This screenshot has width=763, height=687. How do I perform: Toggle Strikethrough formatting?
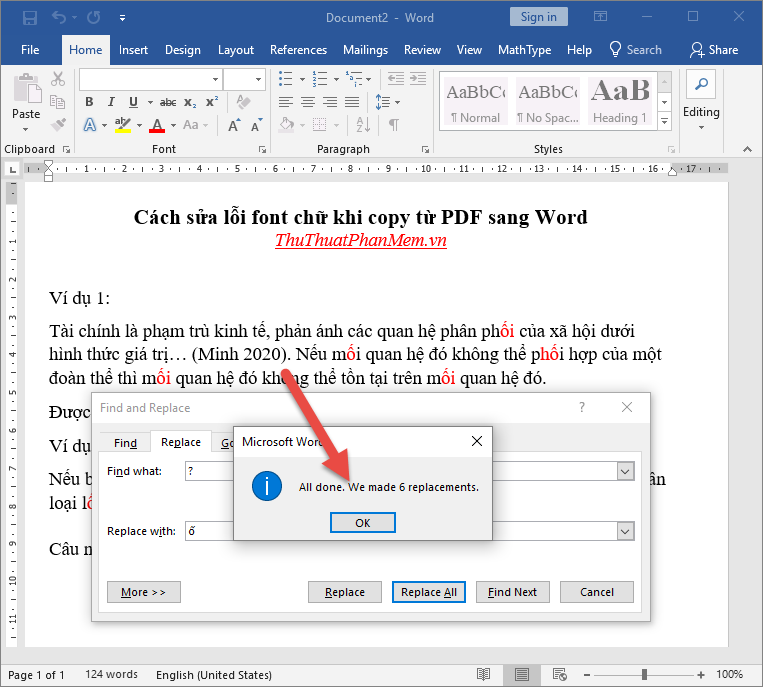pyautogui.click(x=168, y=102)
